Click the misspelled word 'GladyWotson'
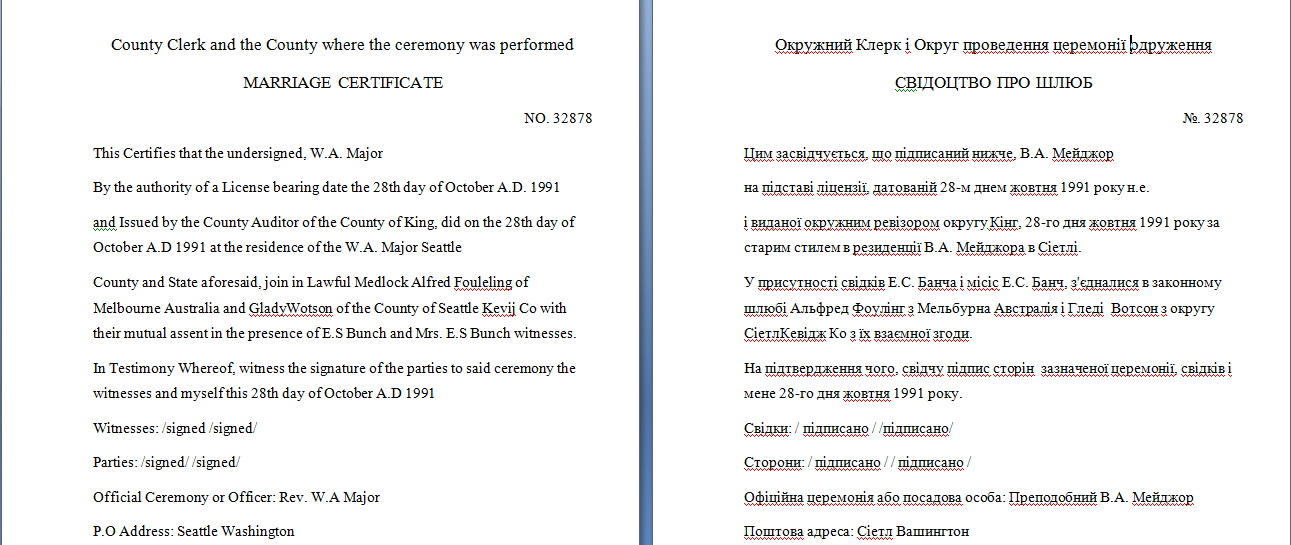Screen dimensions: 1291x545 coord(291,307)
